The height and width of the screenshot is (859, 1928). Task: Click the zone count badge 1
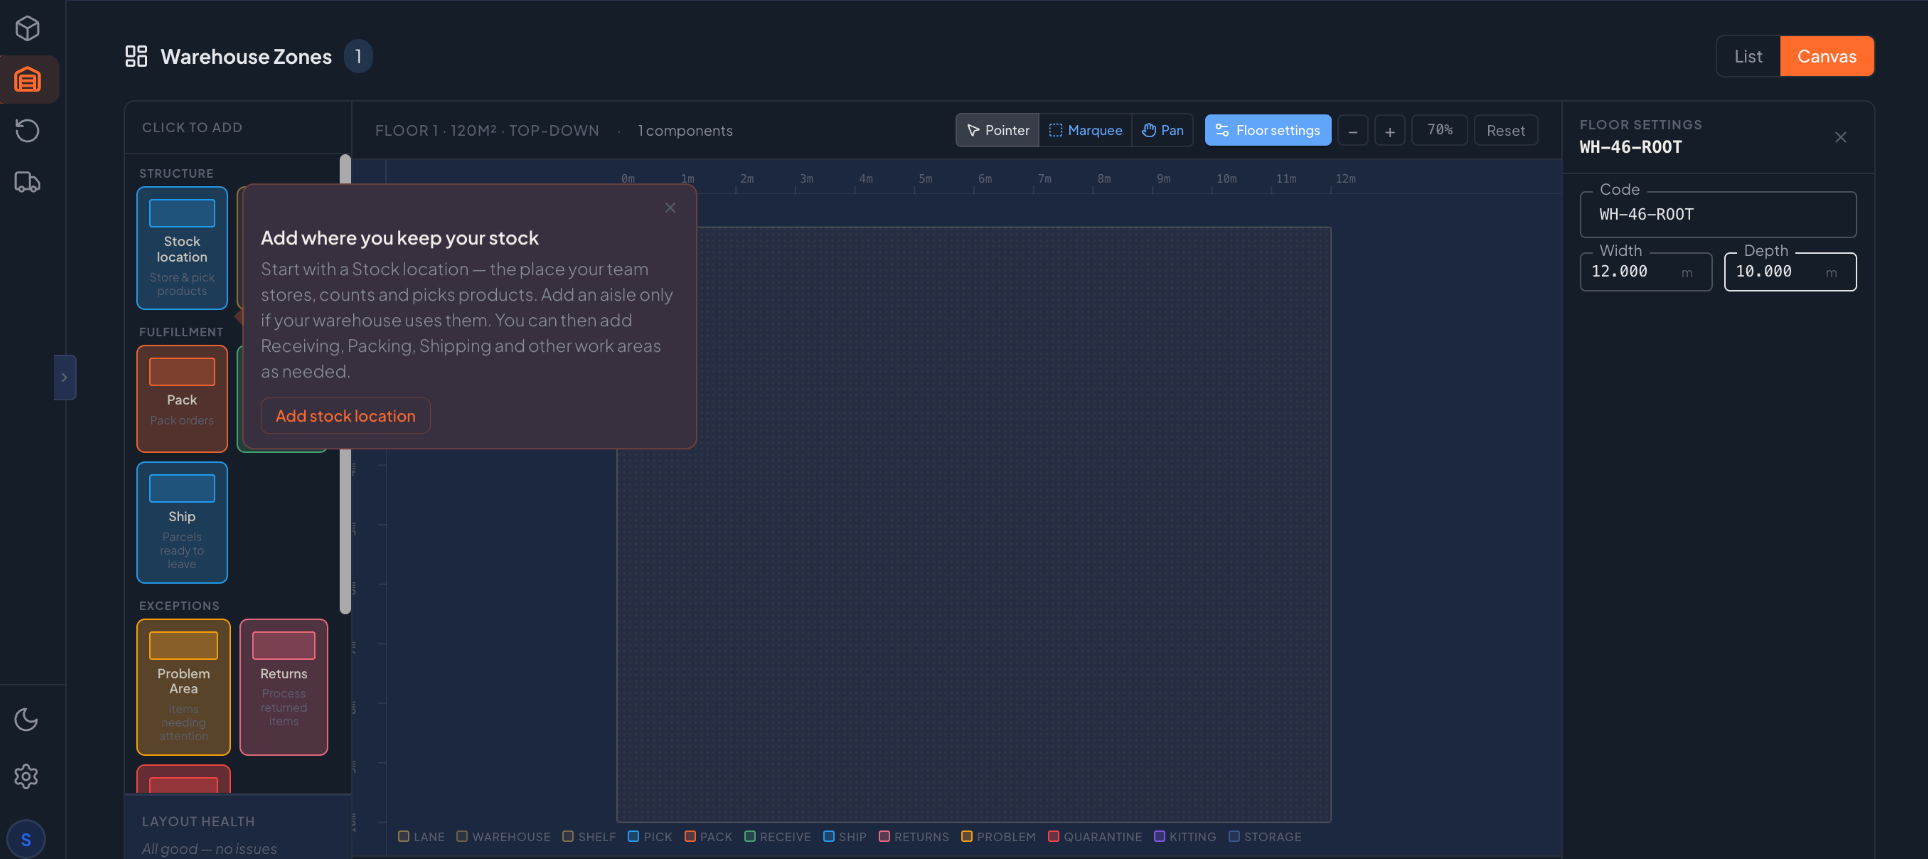[358, 56]
